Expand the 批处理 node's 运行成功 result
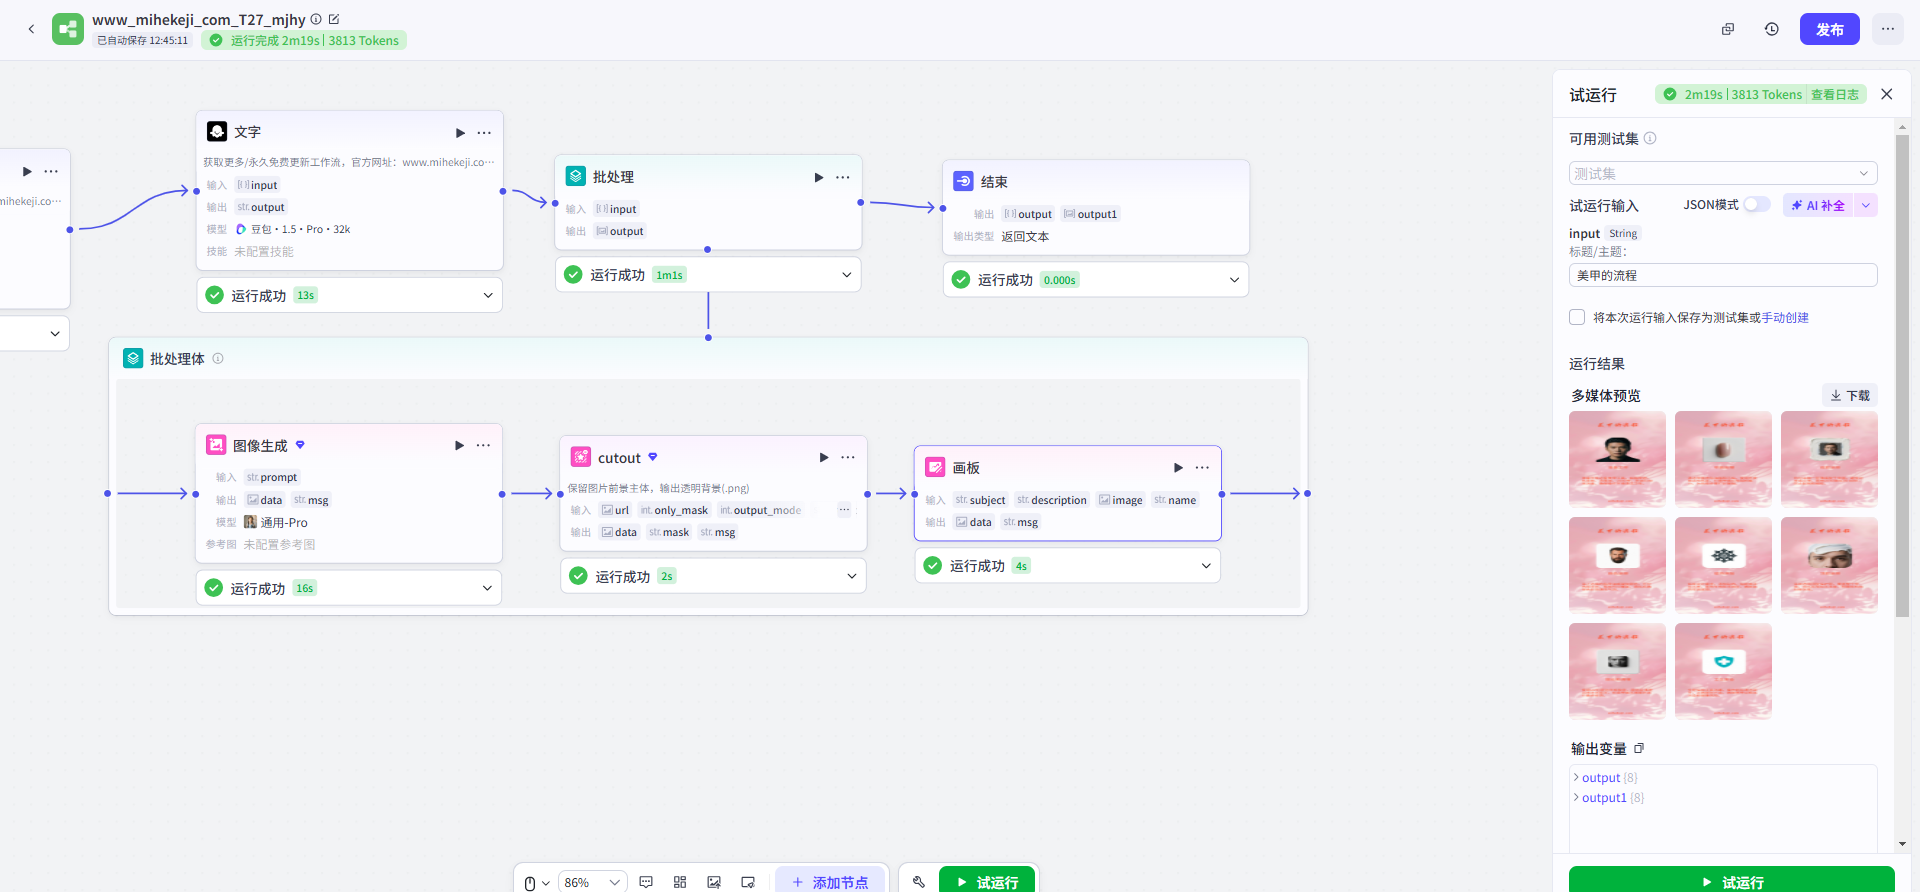Image resolution: width=1920 pixels, height=892 pixels. 846,275
